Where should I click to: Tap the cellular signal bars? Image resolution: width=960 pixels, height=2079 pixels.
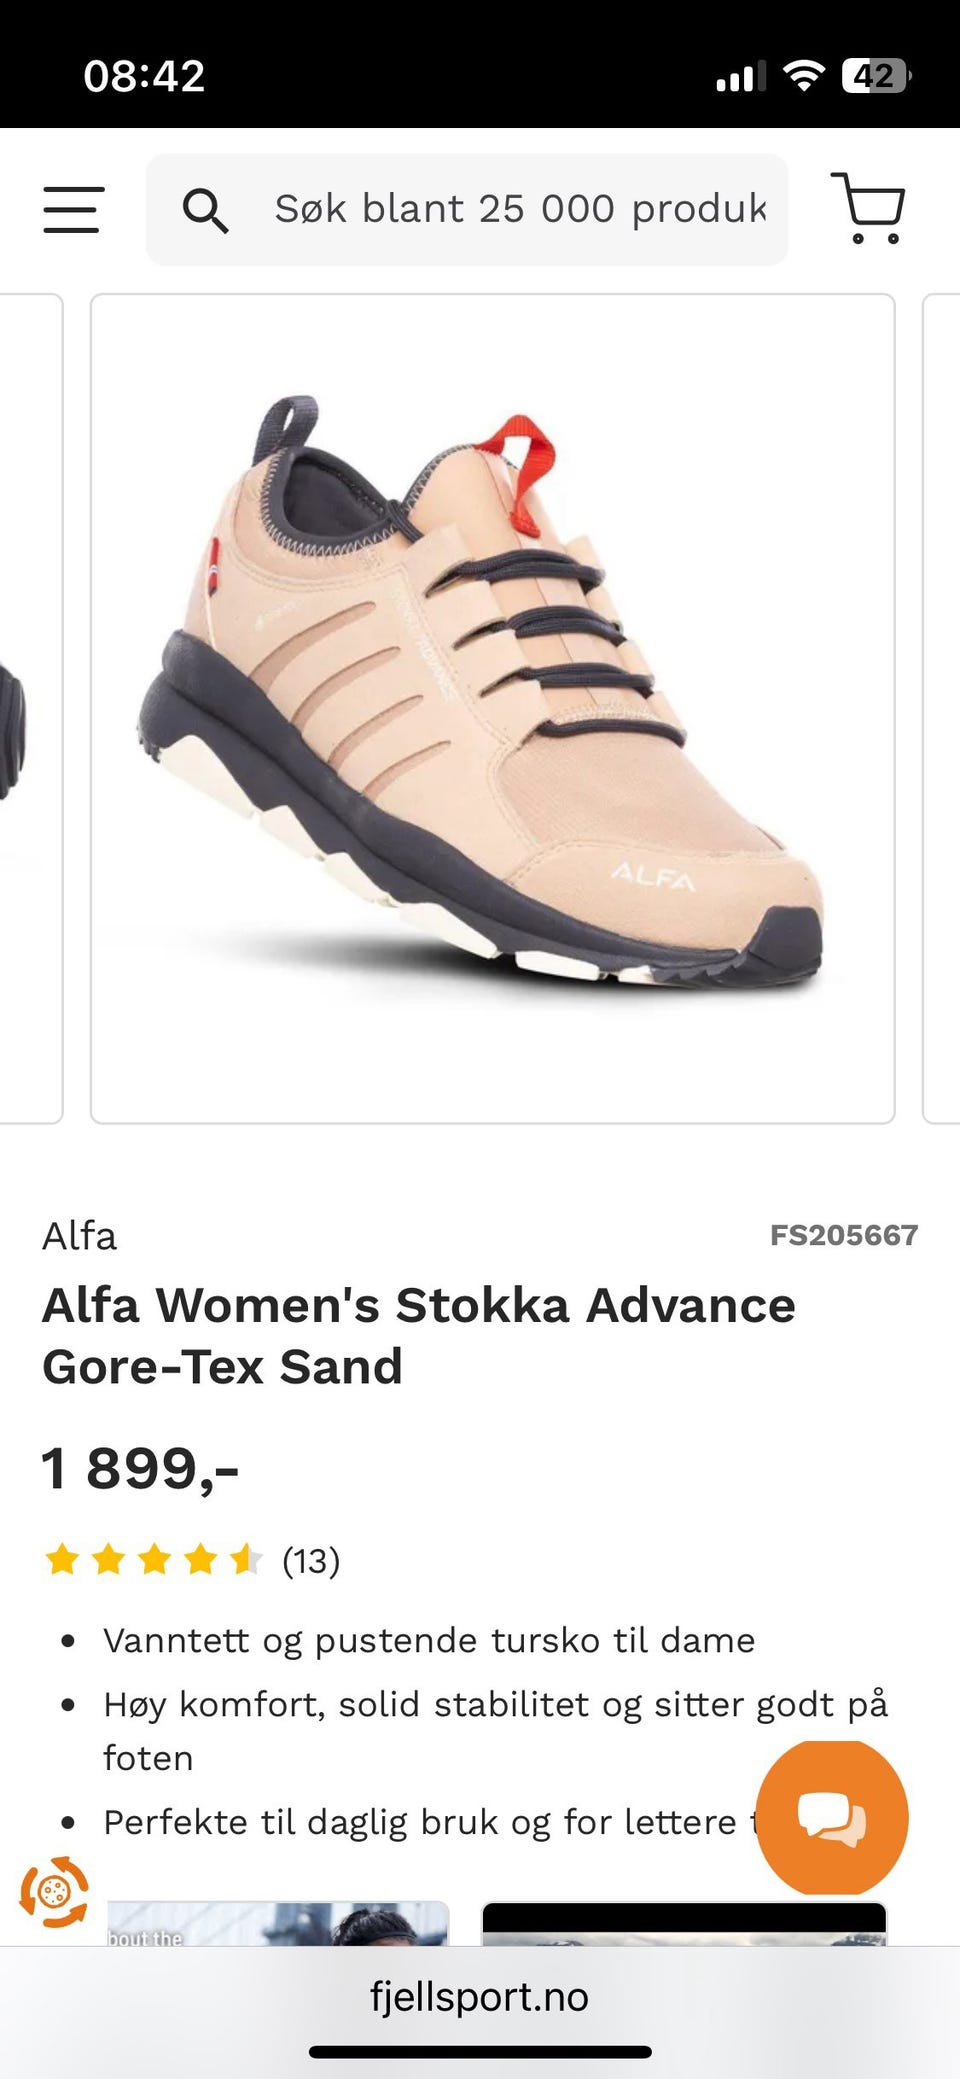point(741,76)
